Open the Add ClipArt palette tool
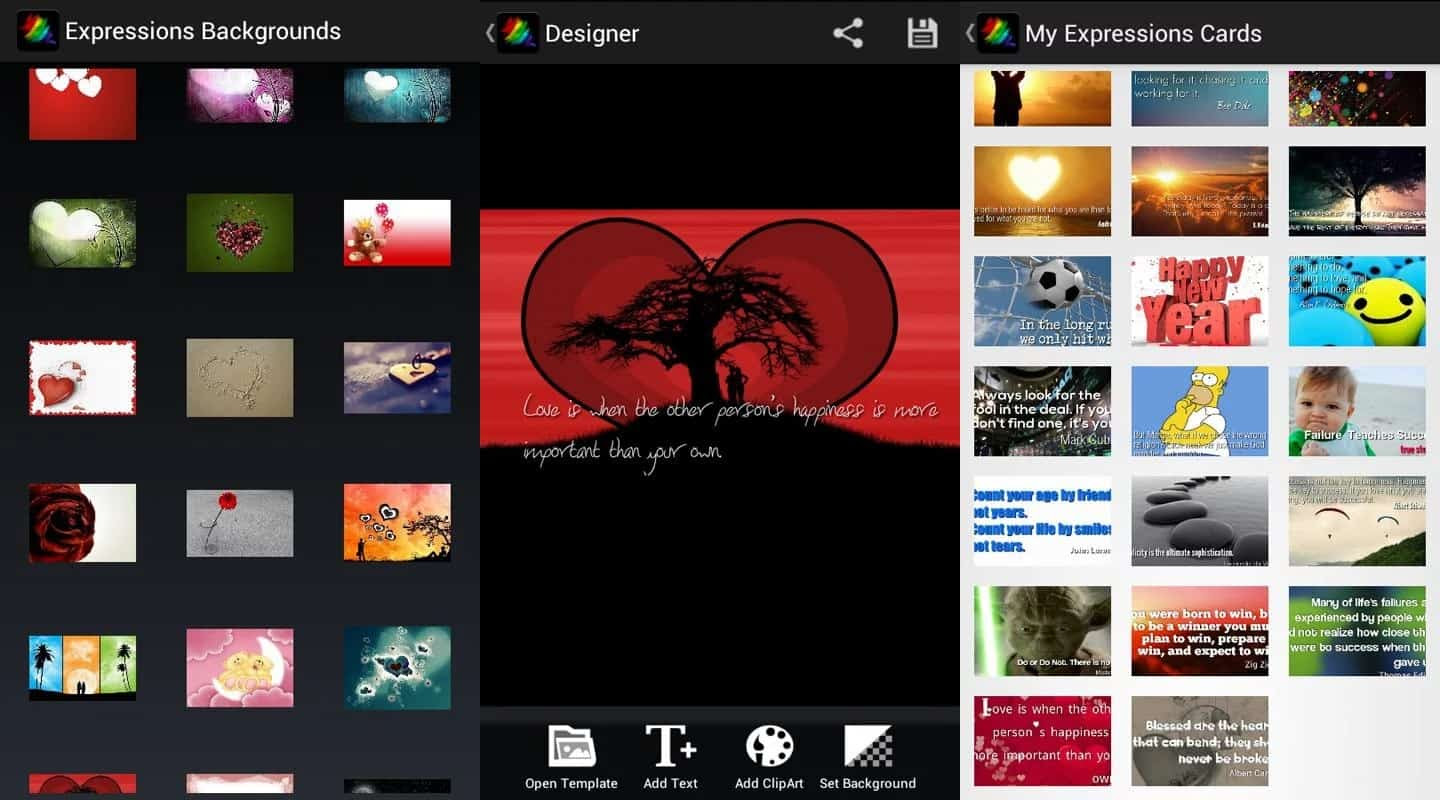 click(x=769, y=757)
